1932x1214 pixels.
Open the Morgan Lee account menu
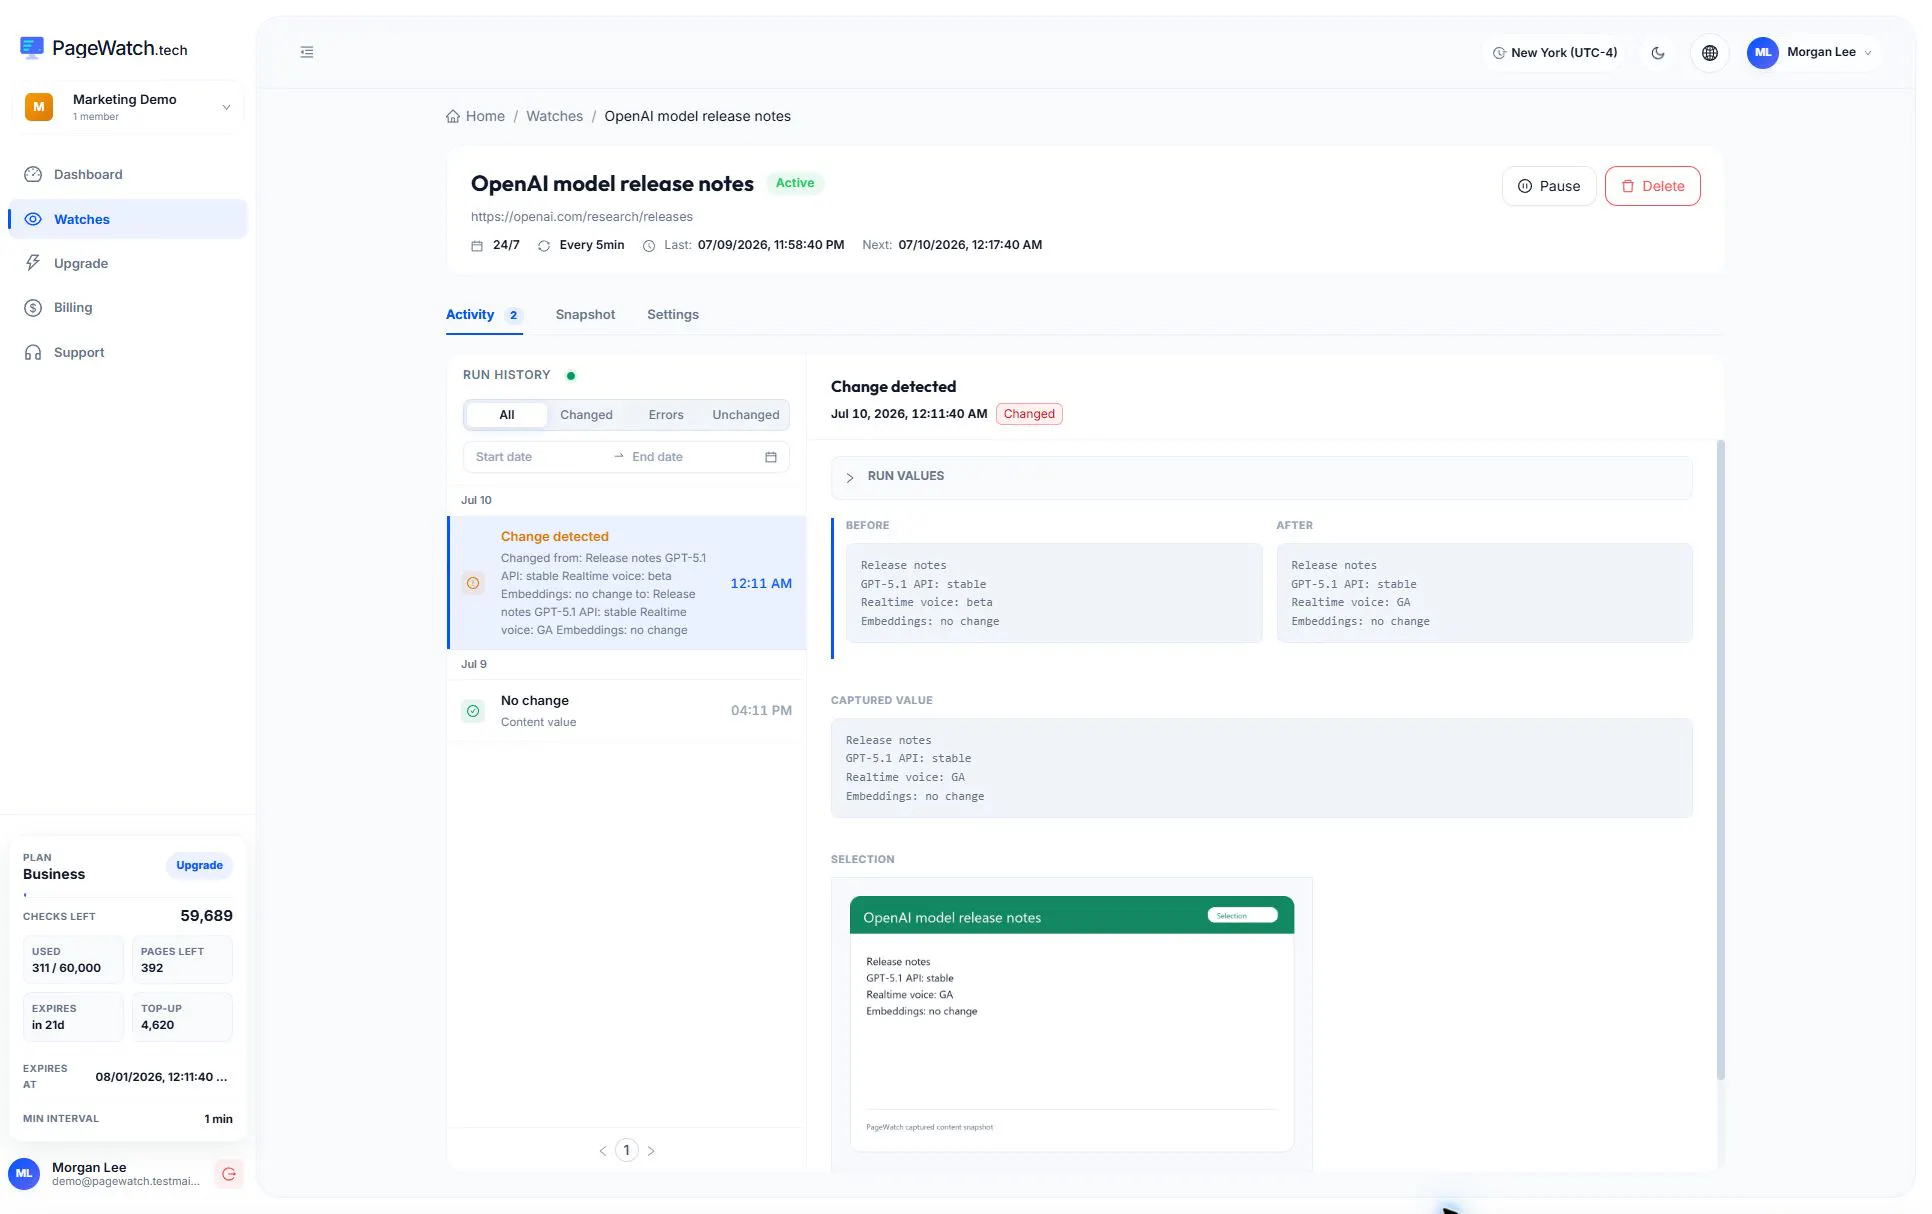1813,53
